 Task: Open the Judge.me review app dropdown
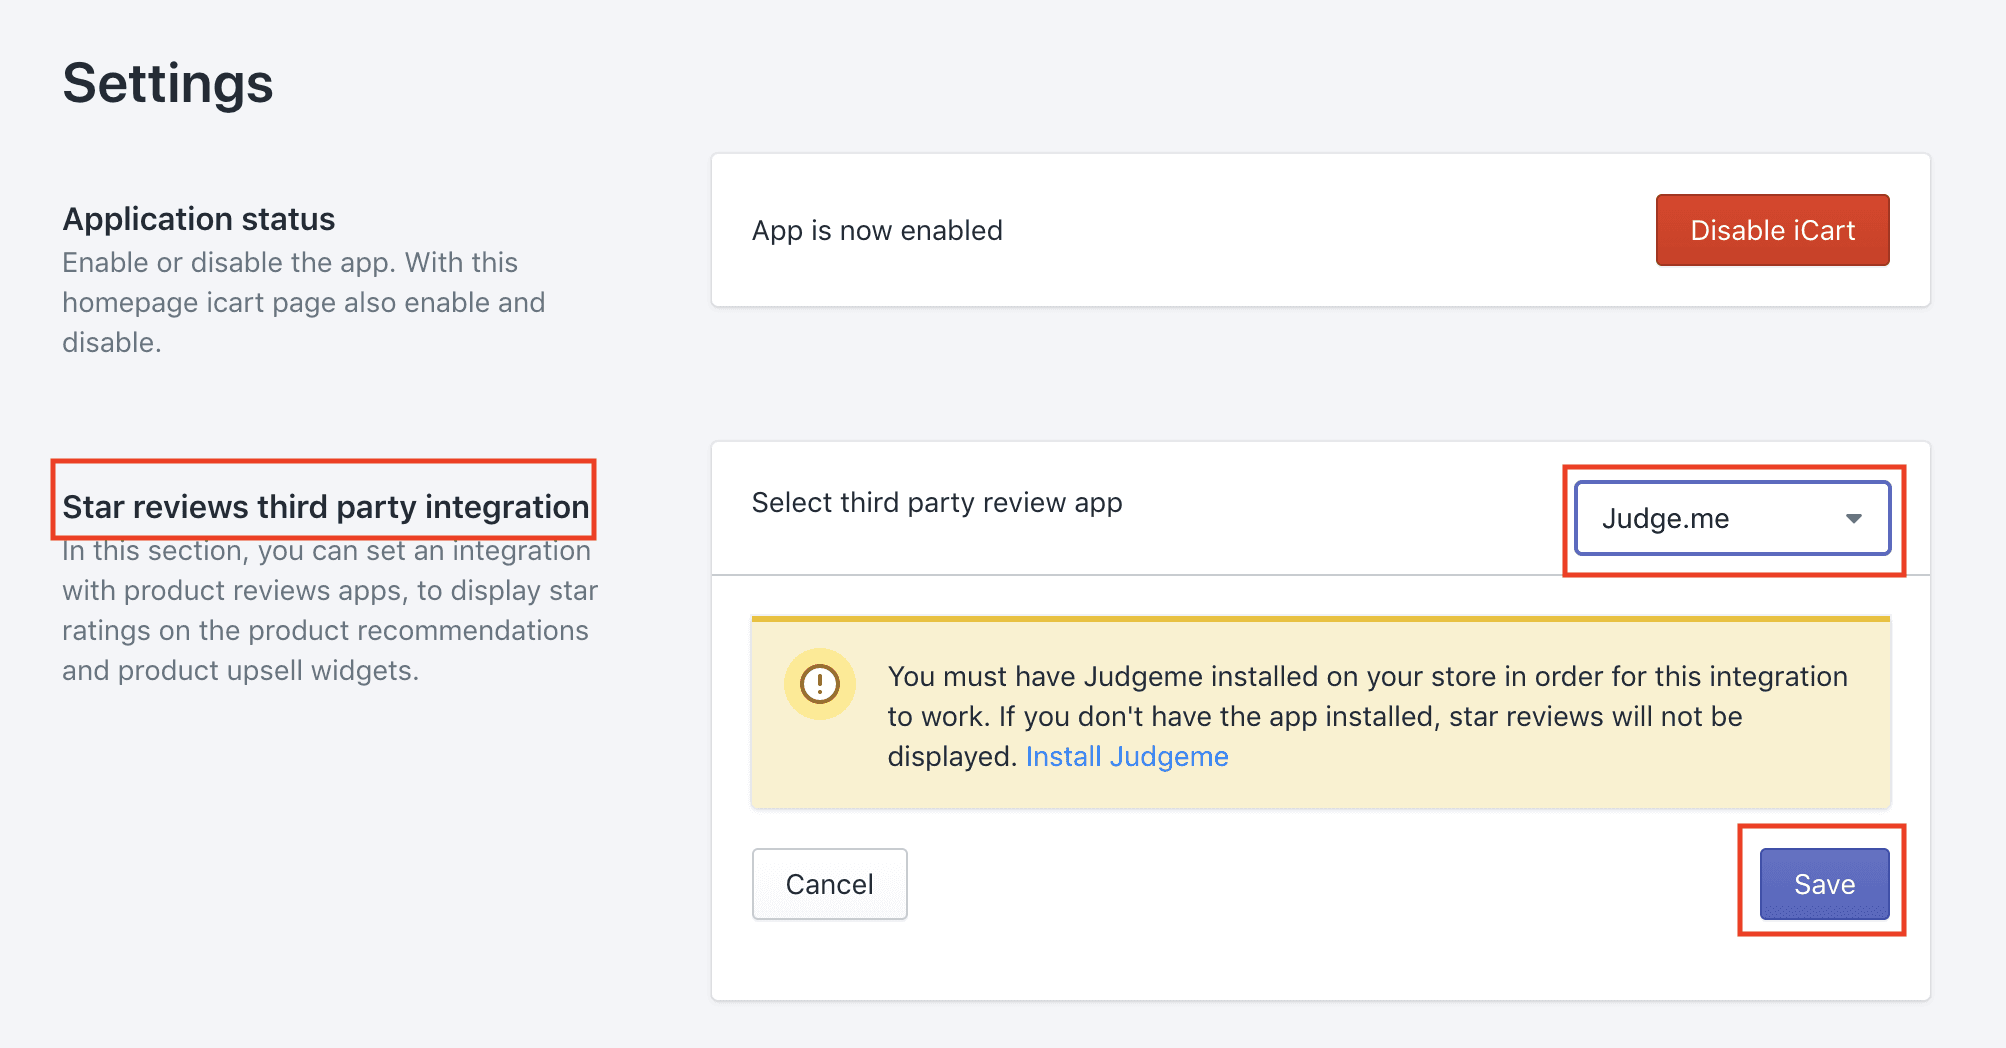(x=1731, y=518)
